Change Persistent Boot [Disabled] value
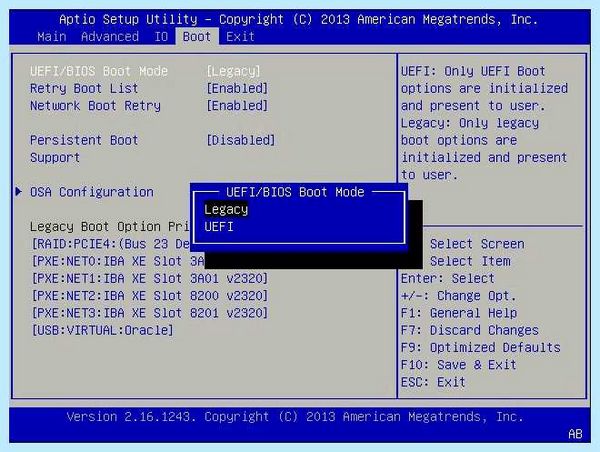Viewport: 600px width, 452px height. pyautogui.click(x=241, y=140)
